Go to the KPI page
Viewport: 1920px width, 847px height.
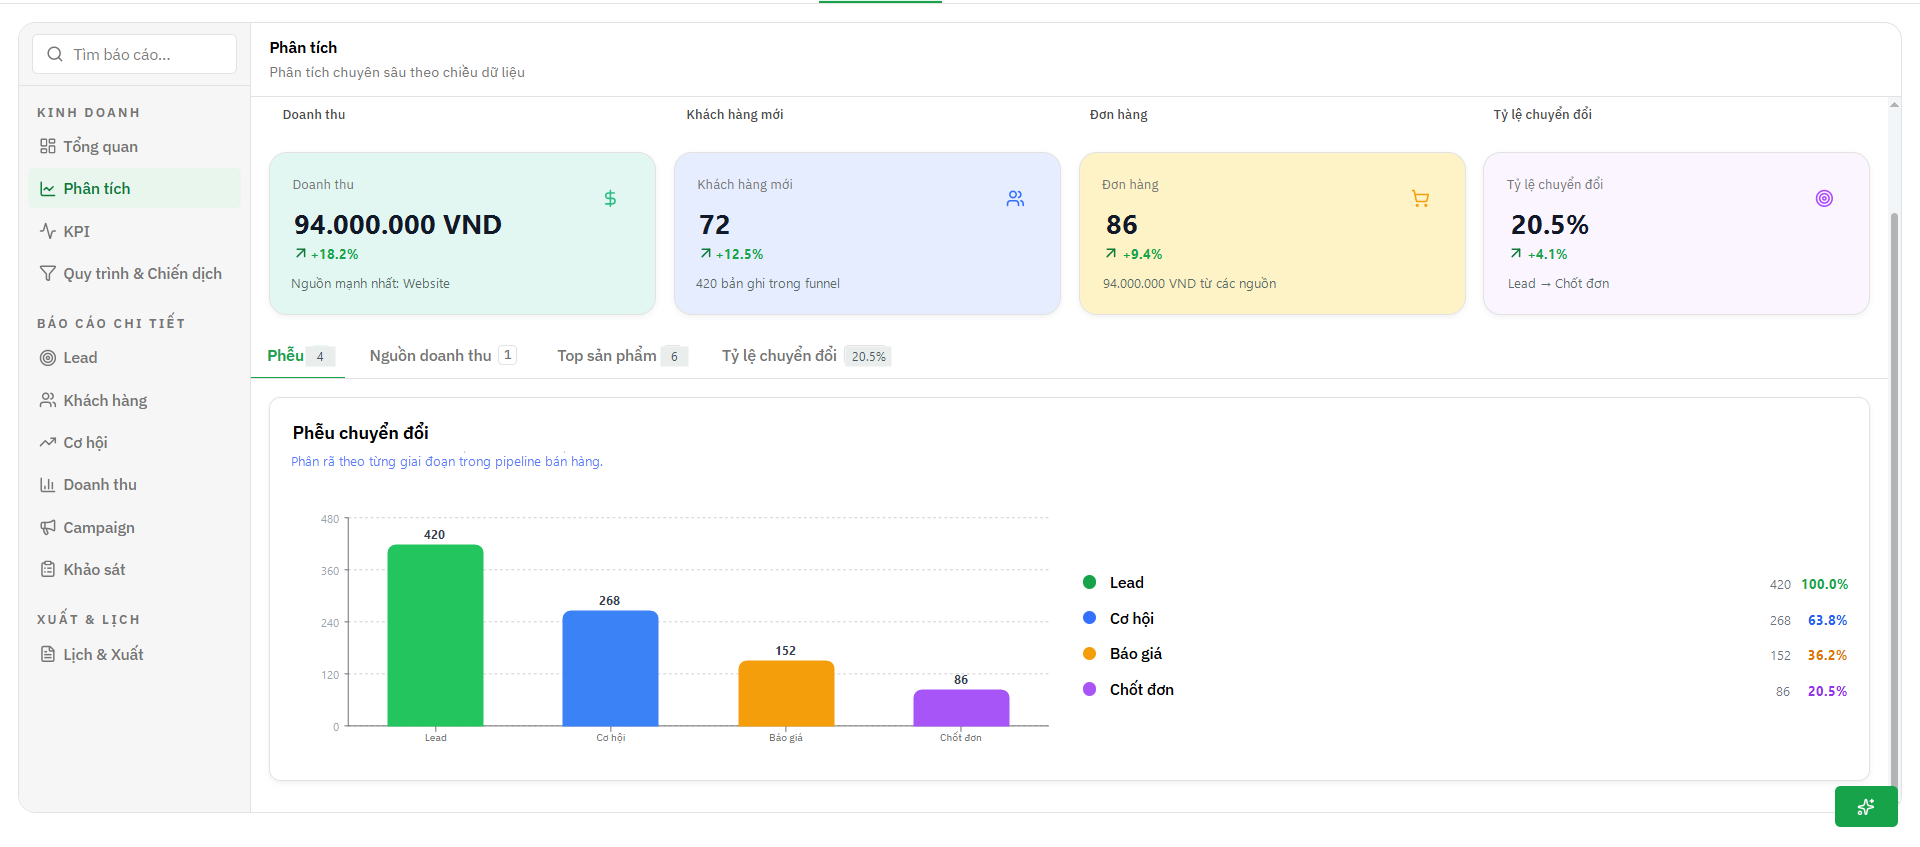pyautogui.click(x=135, y=231)
